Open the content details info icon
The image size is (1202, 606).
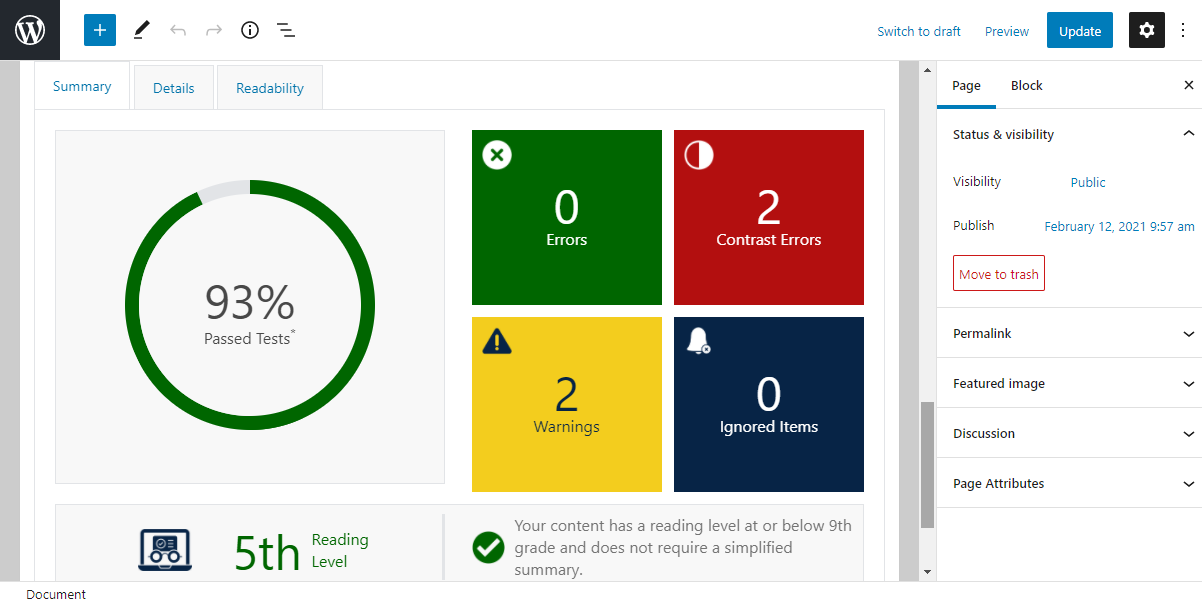tap(250, 30)
